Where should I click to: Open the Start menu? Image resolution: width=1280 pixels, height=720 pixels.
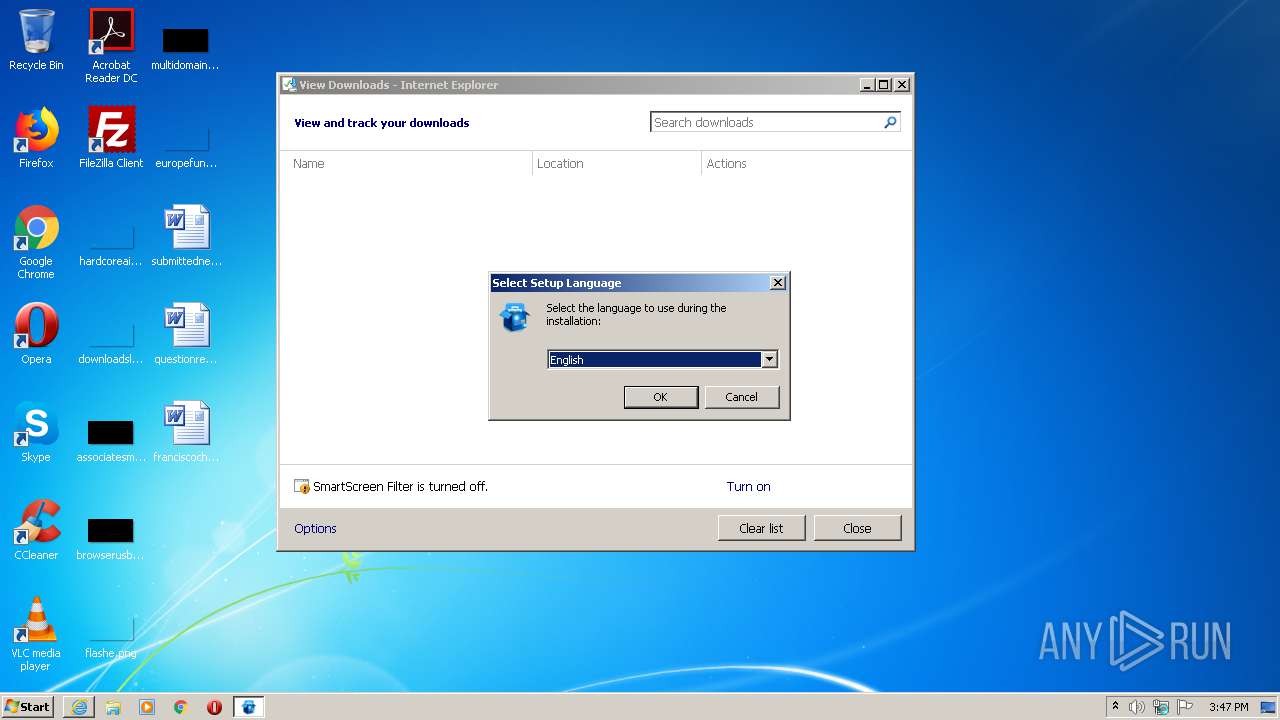coord(27,707)
